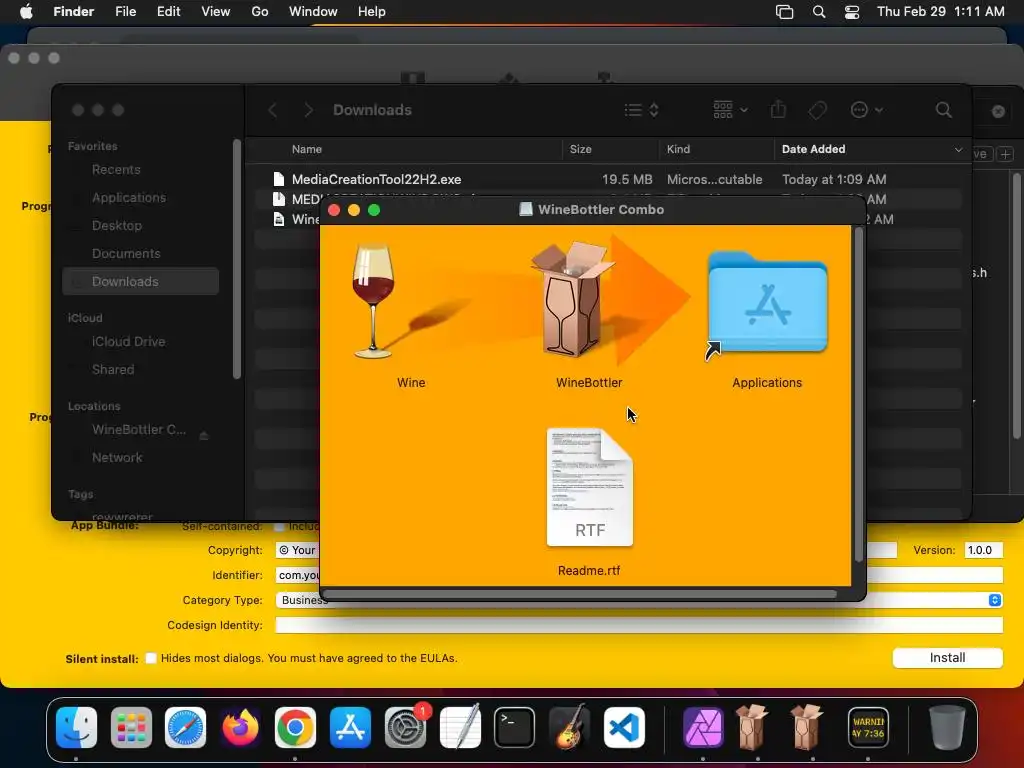The image size is (1024, 768).
Task: Launch Safari from the Dock
Action: (x=185, y=728)
